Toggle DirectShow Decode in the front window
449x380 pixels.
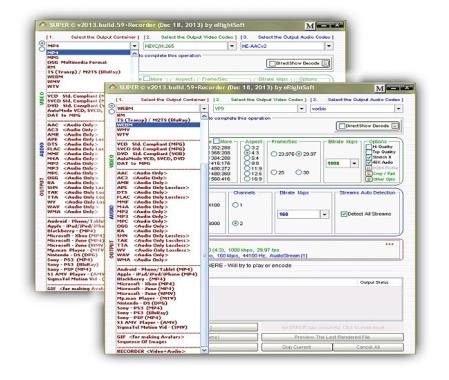coord(342,126)
